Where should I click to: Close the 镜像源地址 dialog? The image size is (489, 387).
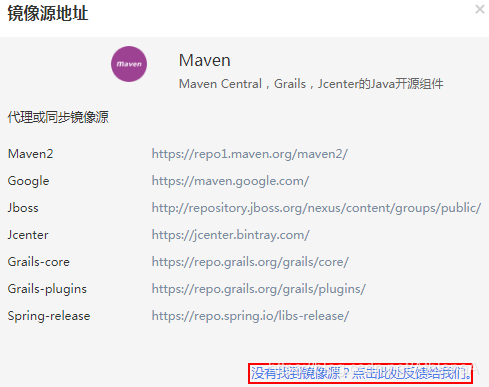pos(480,9)
